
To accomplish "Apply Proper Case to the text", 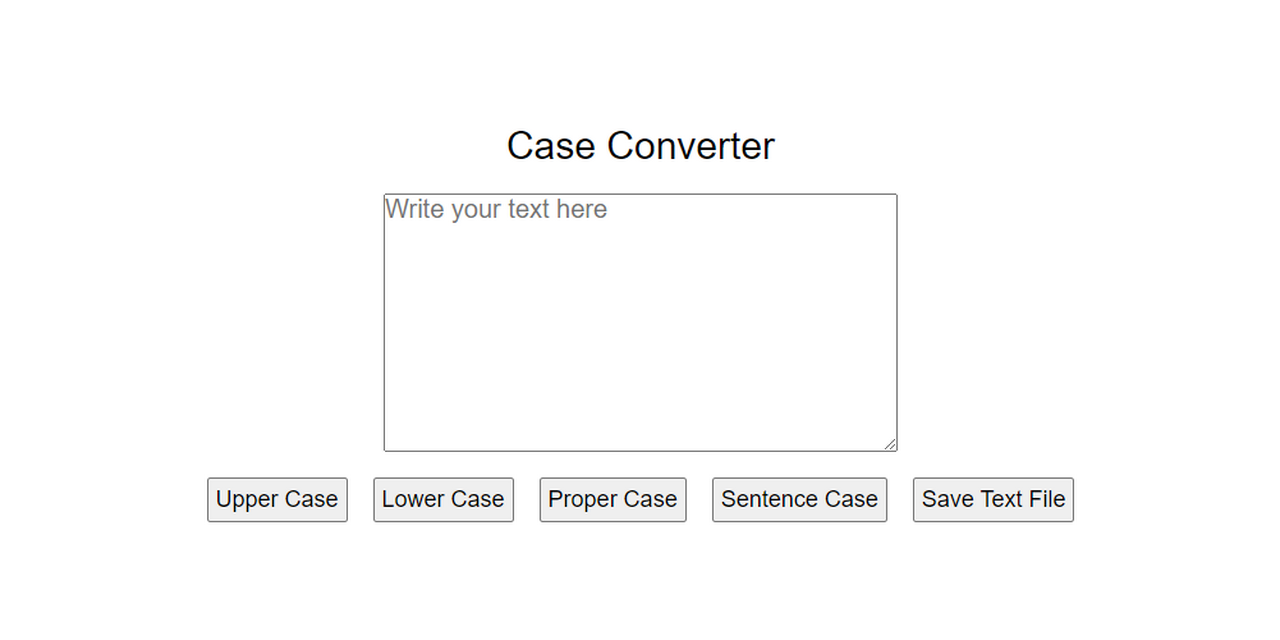I will point(612,499).
